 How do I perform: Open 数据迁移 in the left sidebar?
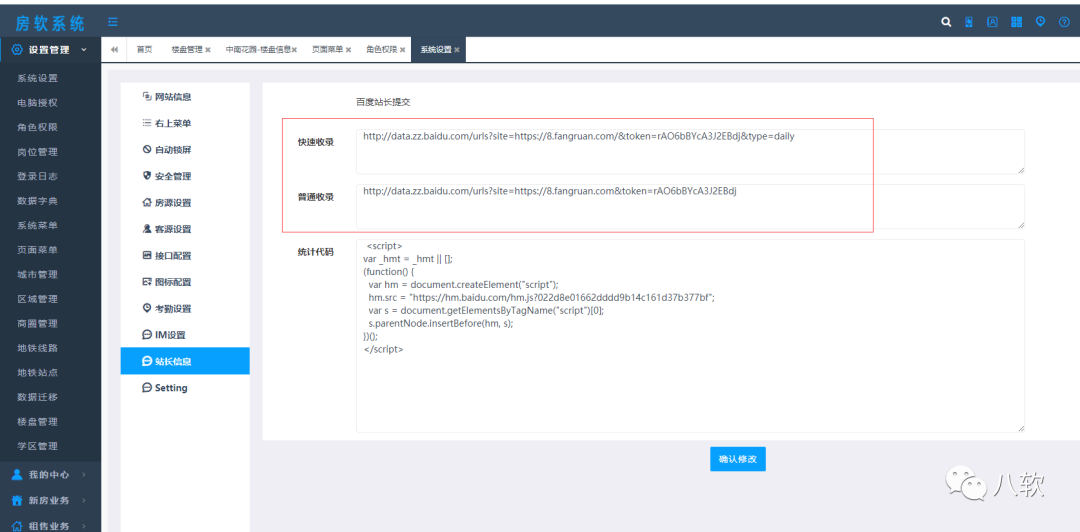[37, 397]
